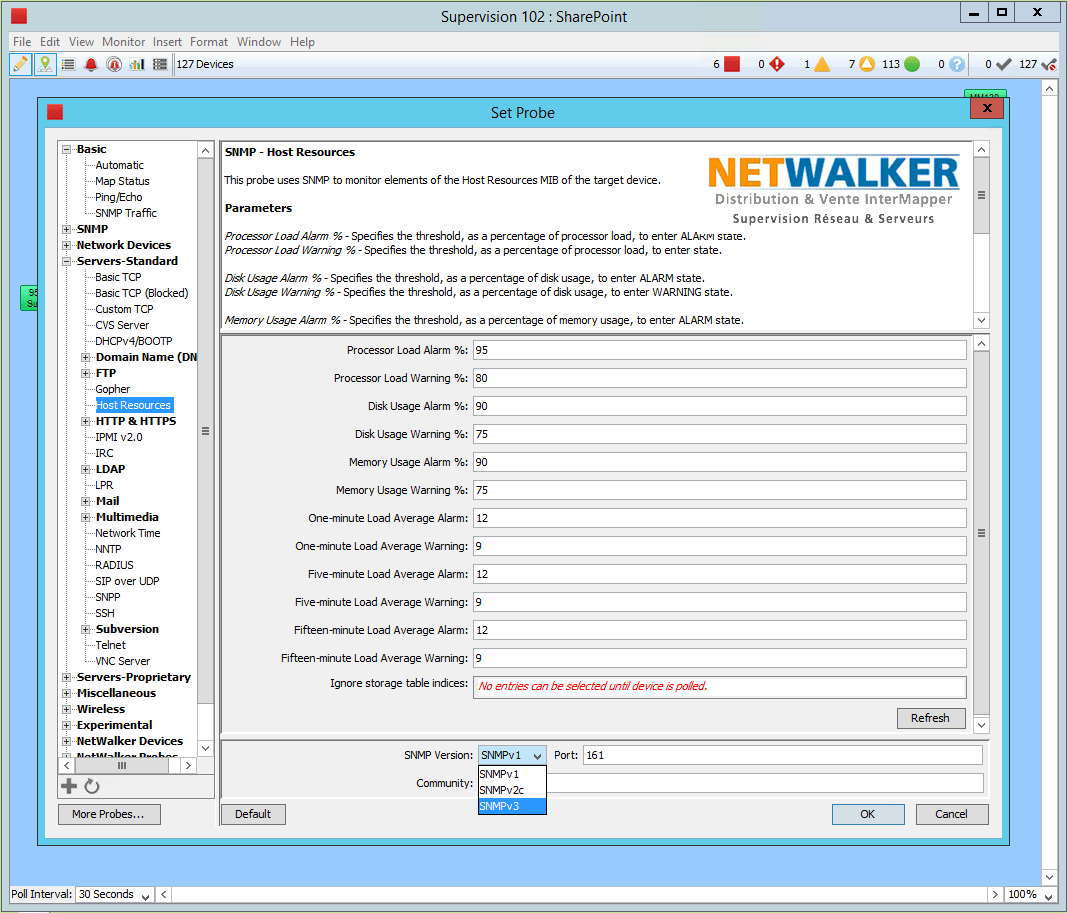Open the Format menu
The image size is (1067, 913).
(x=209, y=42)
